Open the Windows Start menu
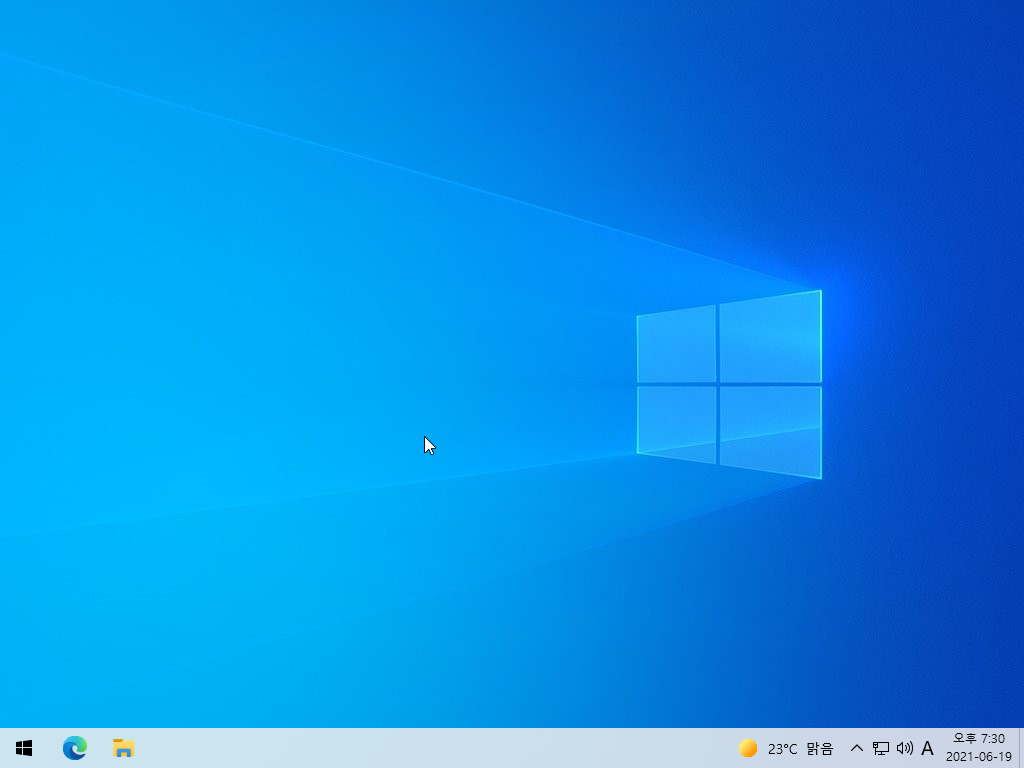This screenshot has height=768, width=1024. pos(24,748)
